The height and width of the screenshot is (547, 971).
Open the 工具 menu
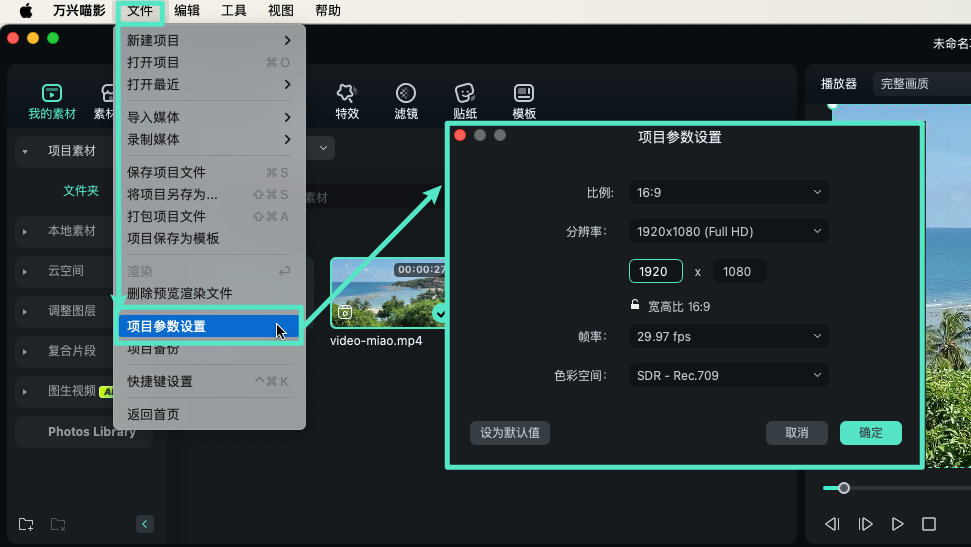[x=233, y=11]
